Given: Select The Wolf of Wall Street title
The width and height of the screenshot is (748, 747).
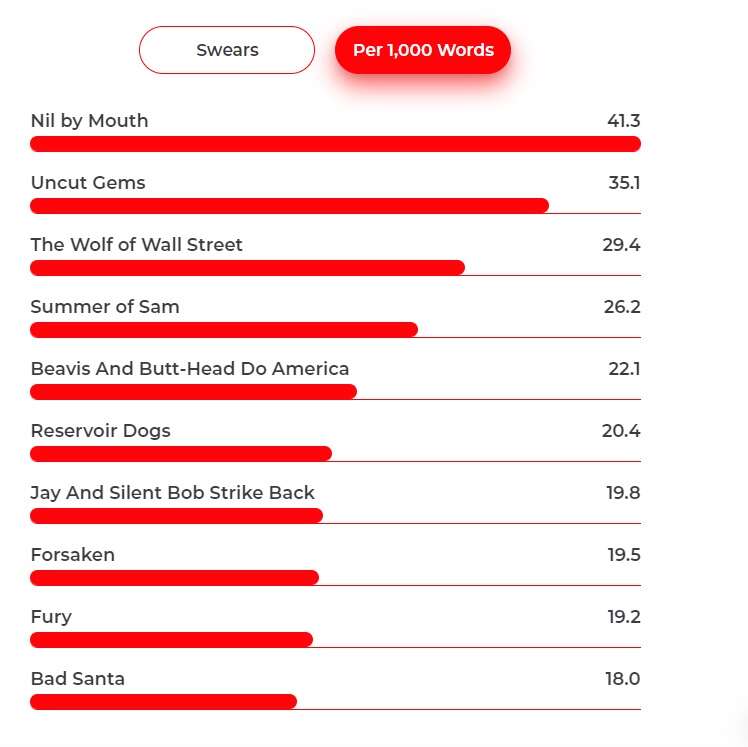Looking at the screenshot, I should click(x=137, y=245).
